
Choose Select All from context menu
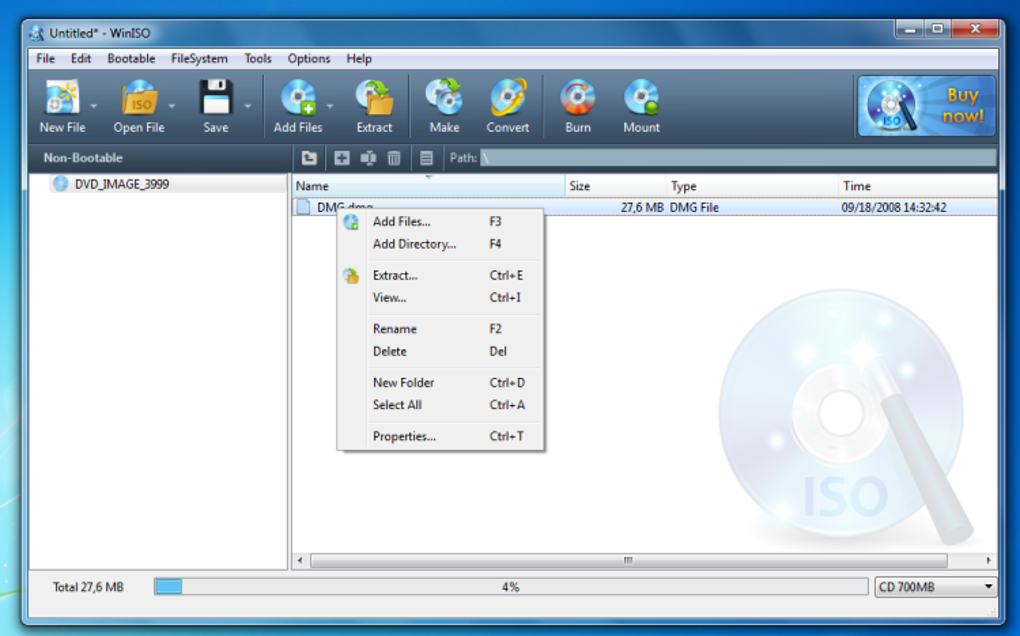[440, 405]
